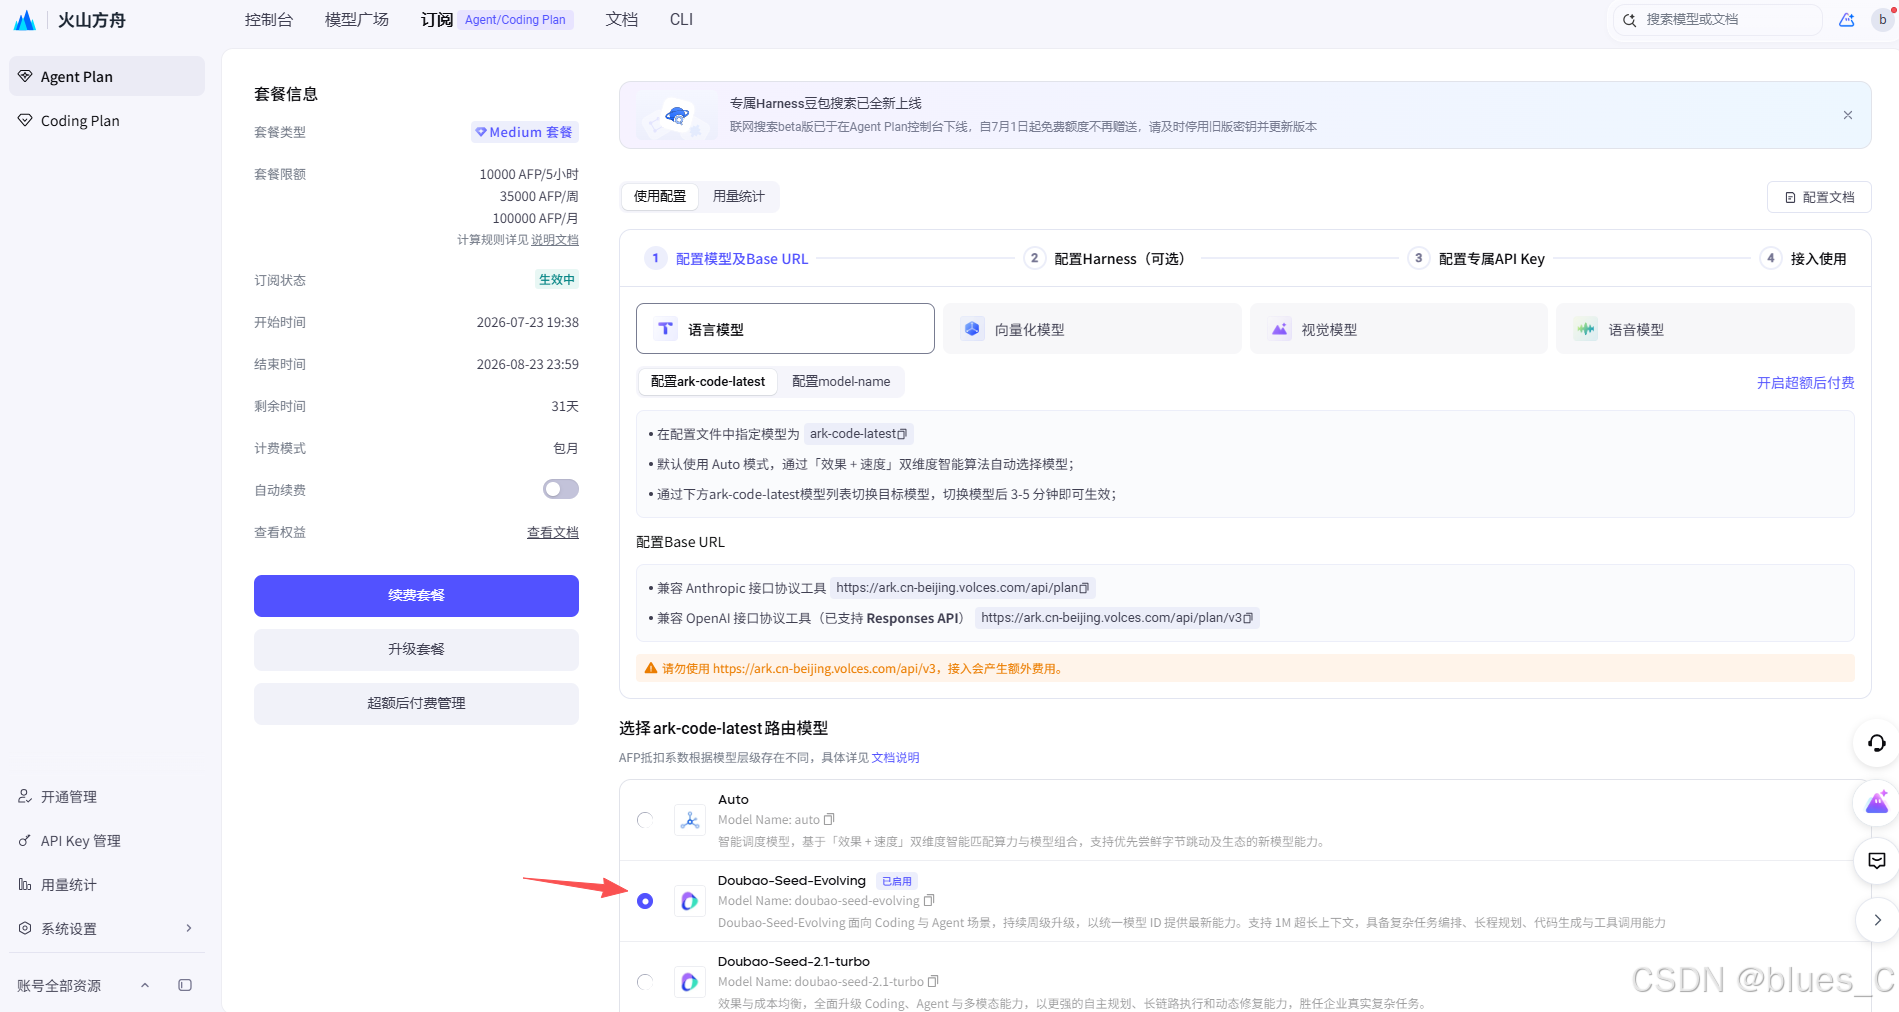
Task: Select the 语音模型 model type tab
Action: [1705, 329]
